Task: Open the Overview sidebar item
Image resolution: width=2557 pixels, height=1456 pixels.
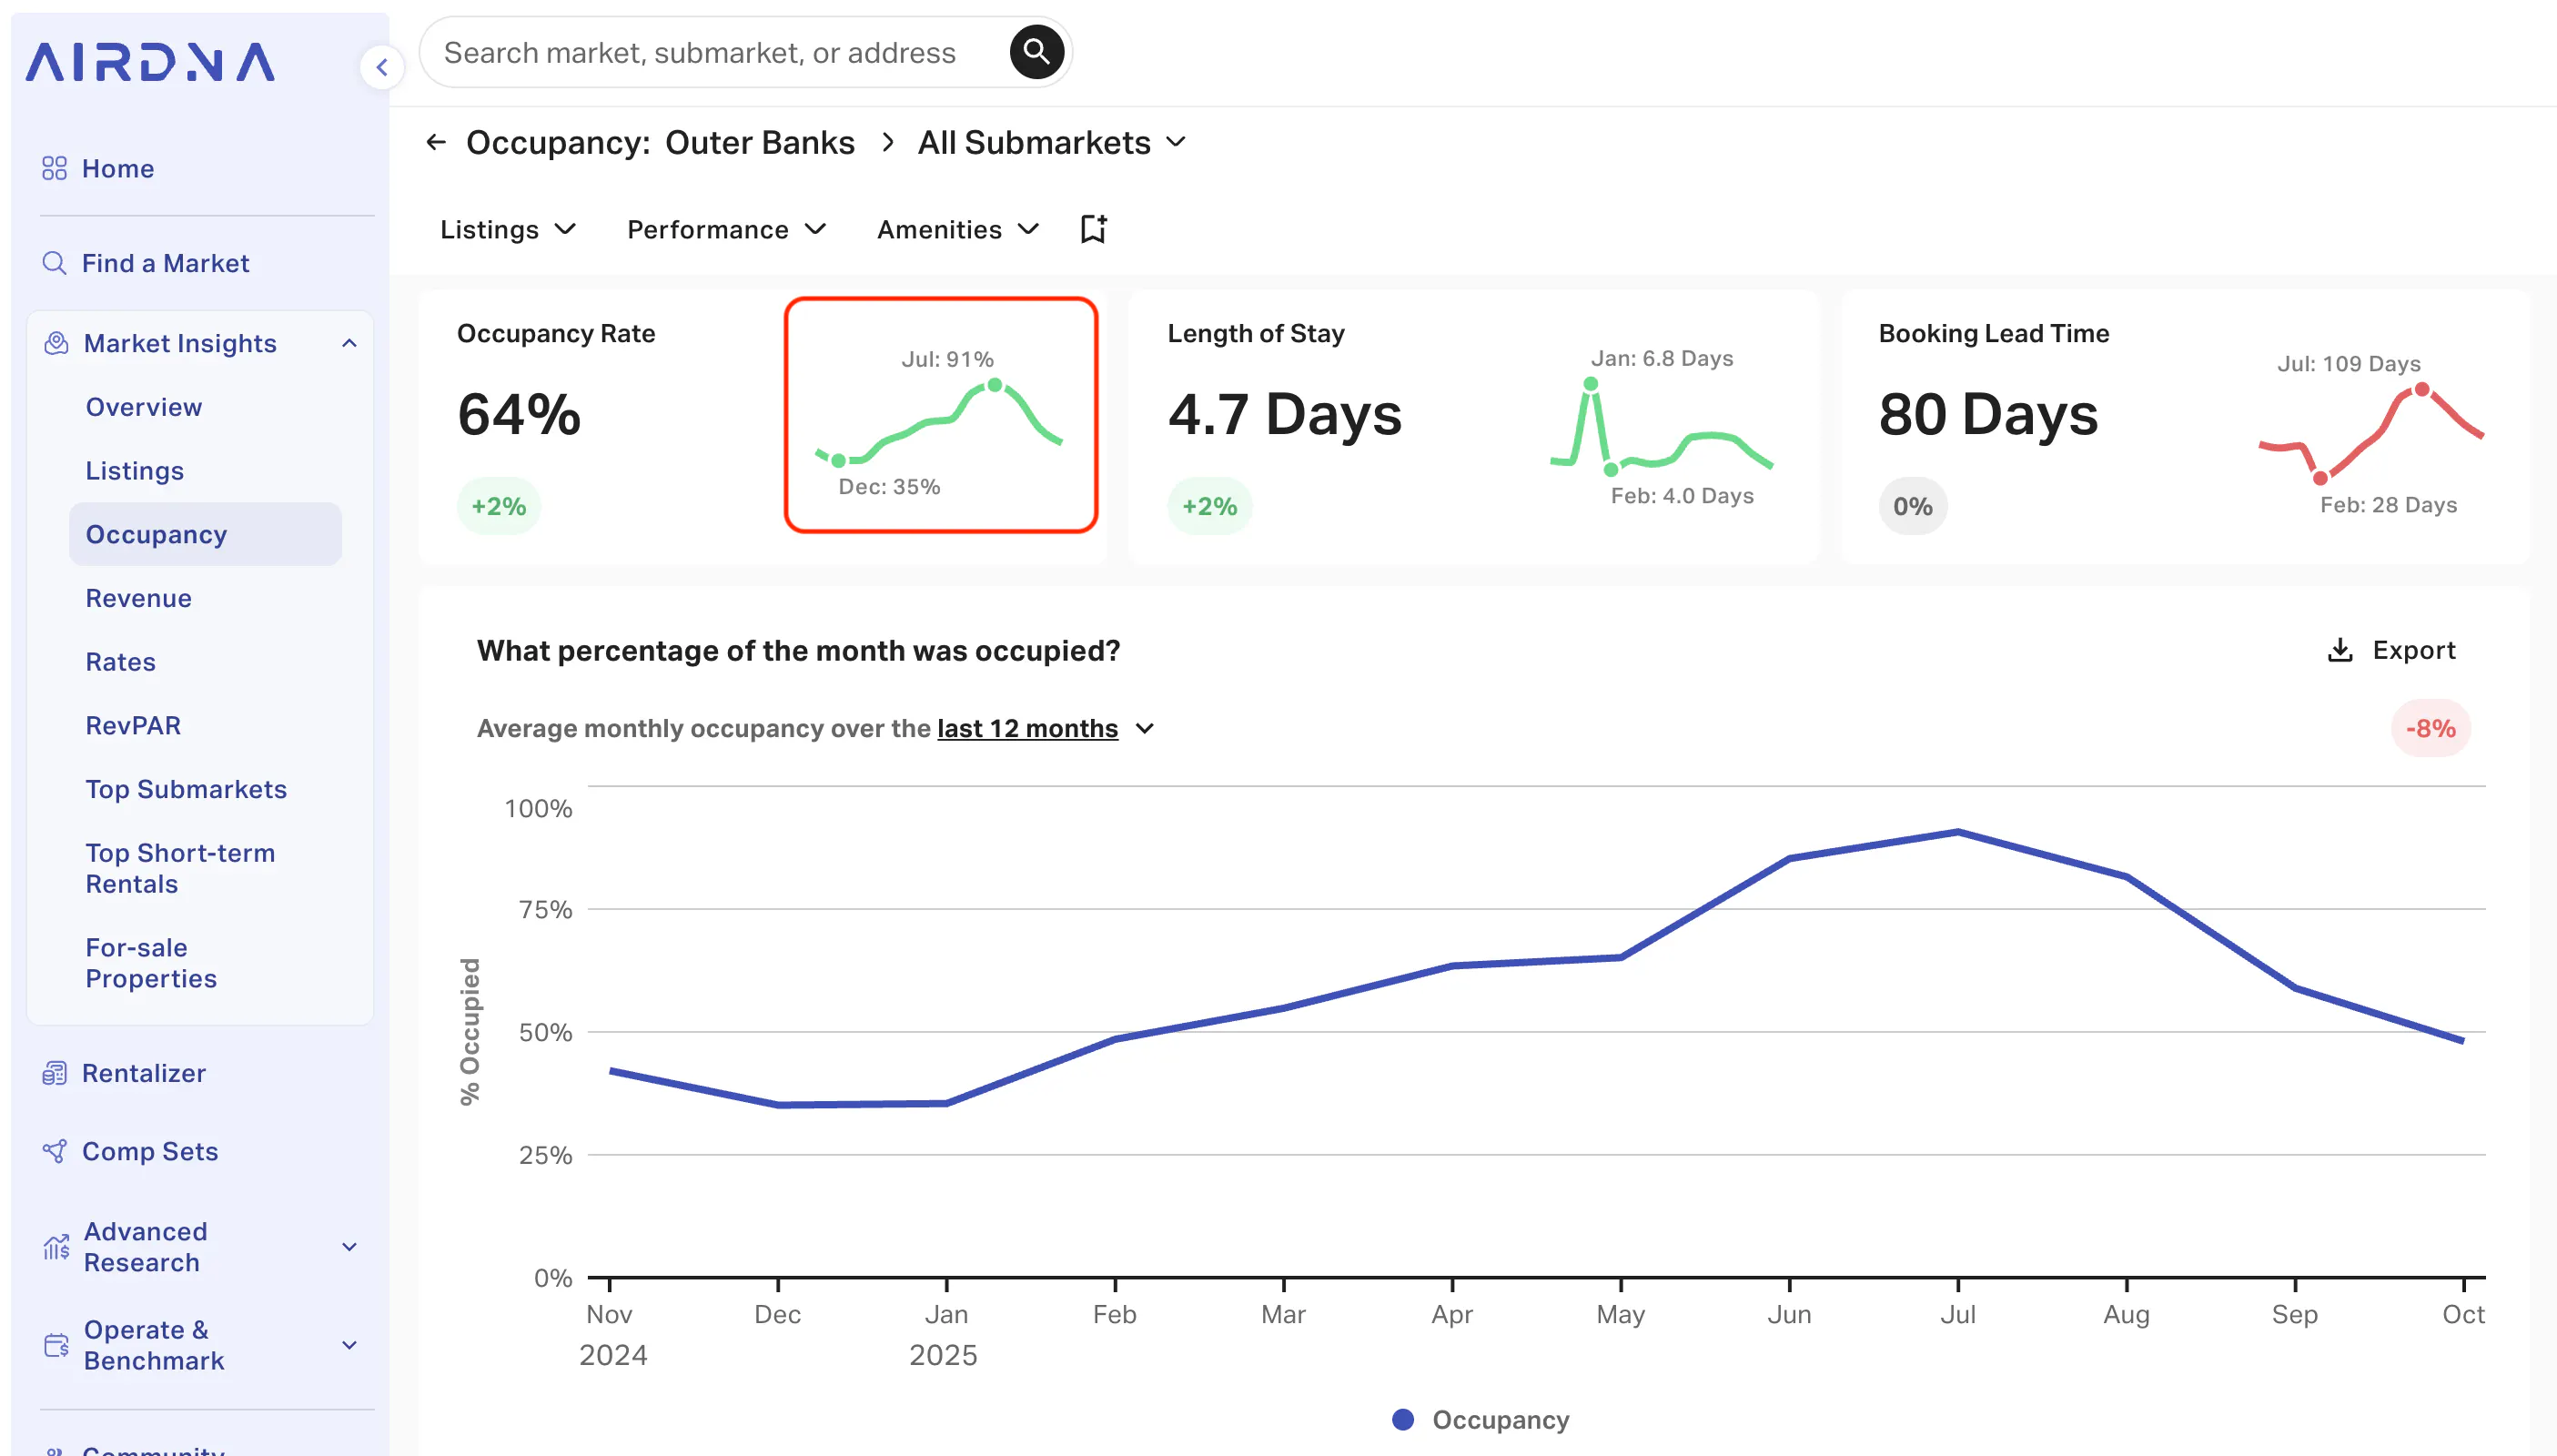Action: 144,407
